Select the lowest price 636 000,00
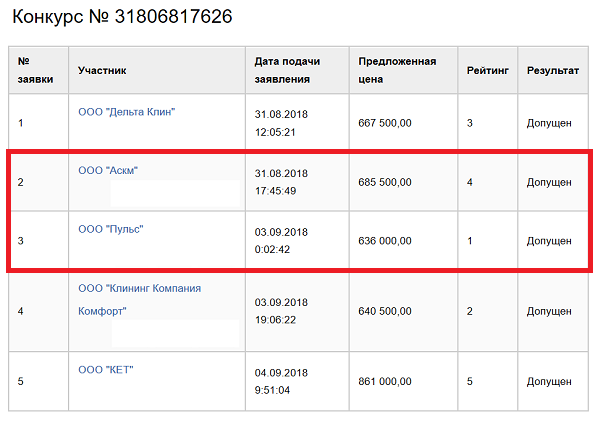Viewport: 600px width, 422px height. [x=385, y=241]
